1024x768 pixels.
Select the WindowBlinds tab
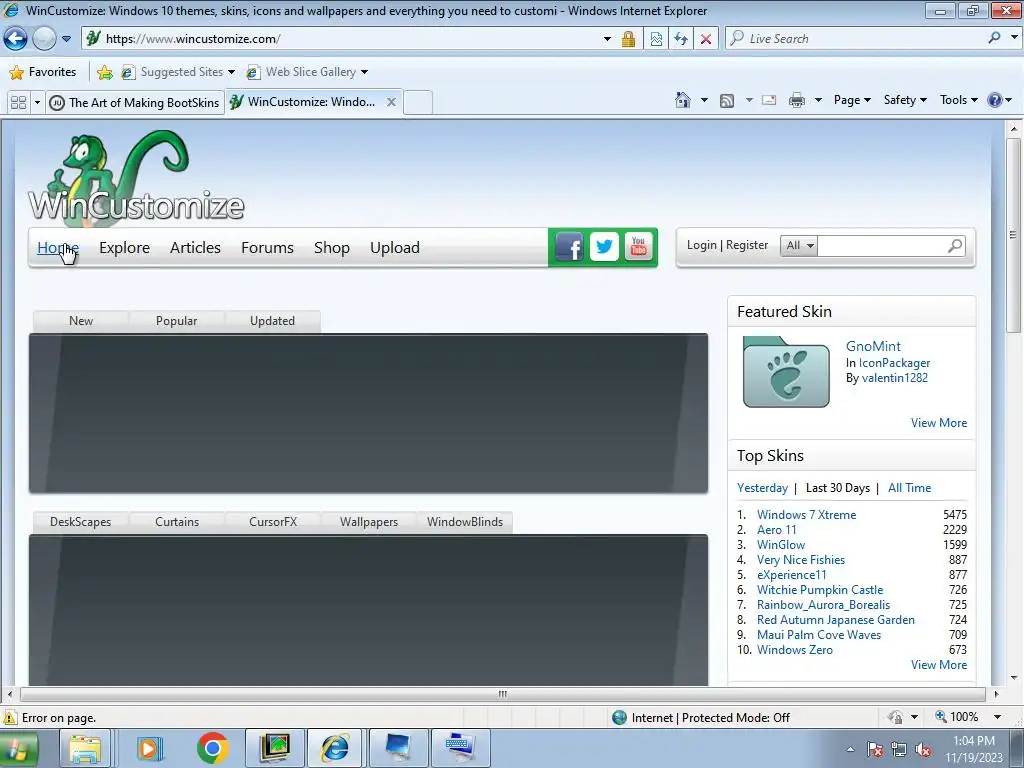click(x=465, y=522)
